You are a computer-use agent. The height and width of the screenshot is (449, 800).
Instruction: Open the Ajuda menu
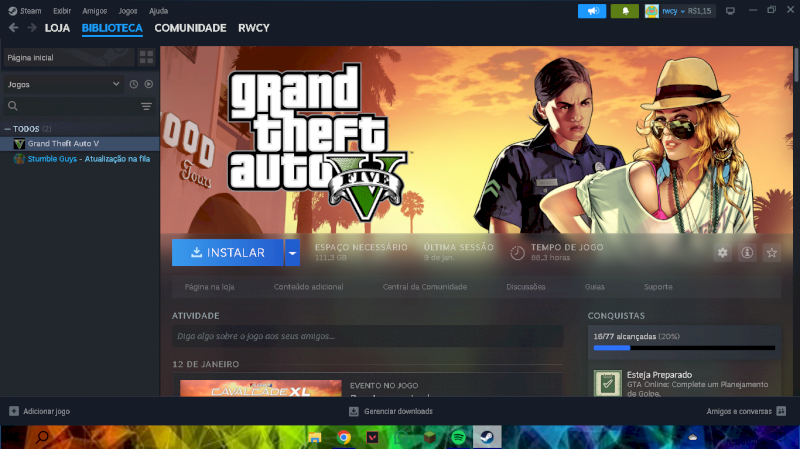[x=158, y=11]
